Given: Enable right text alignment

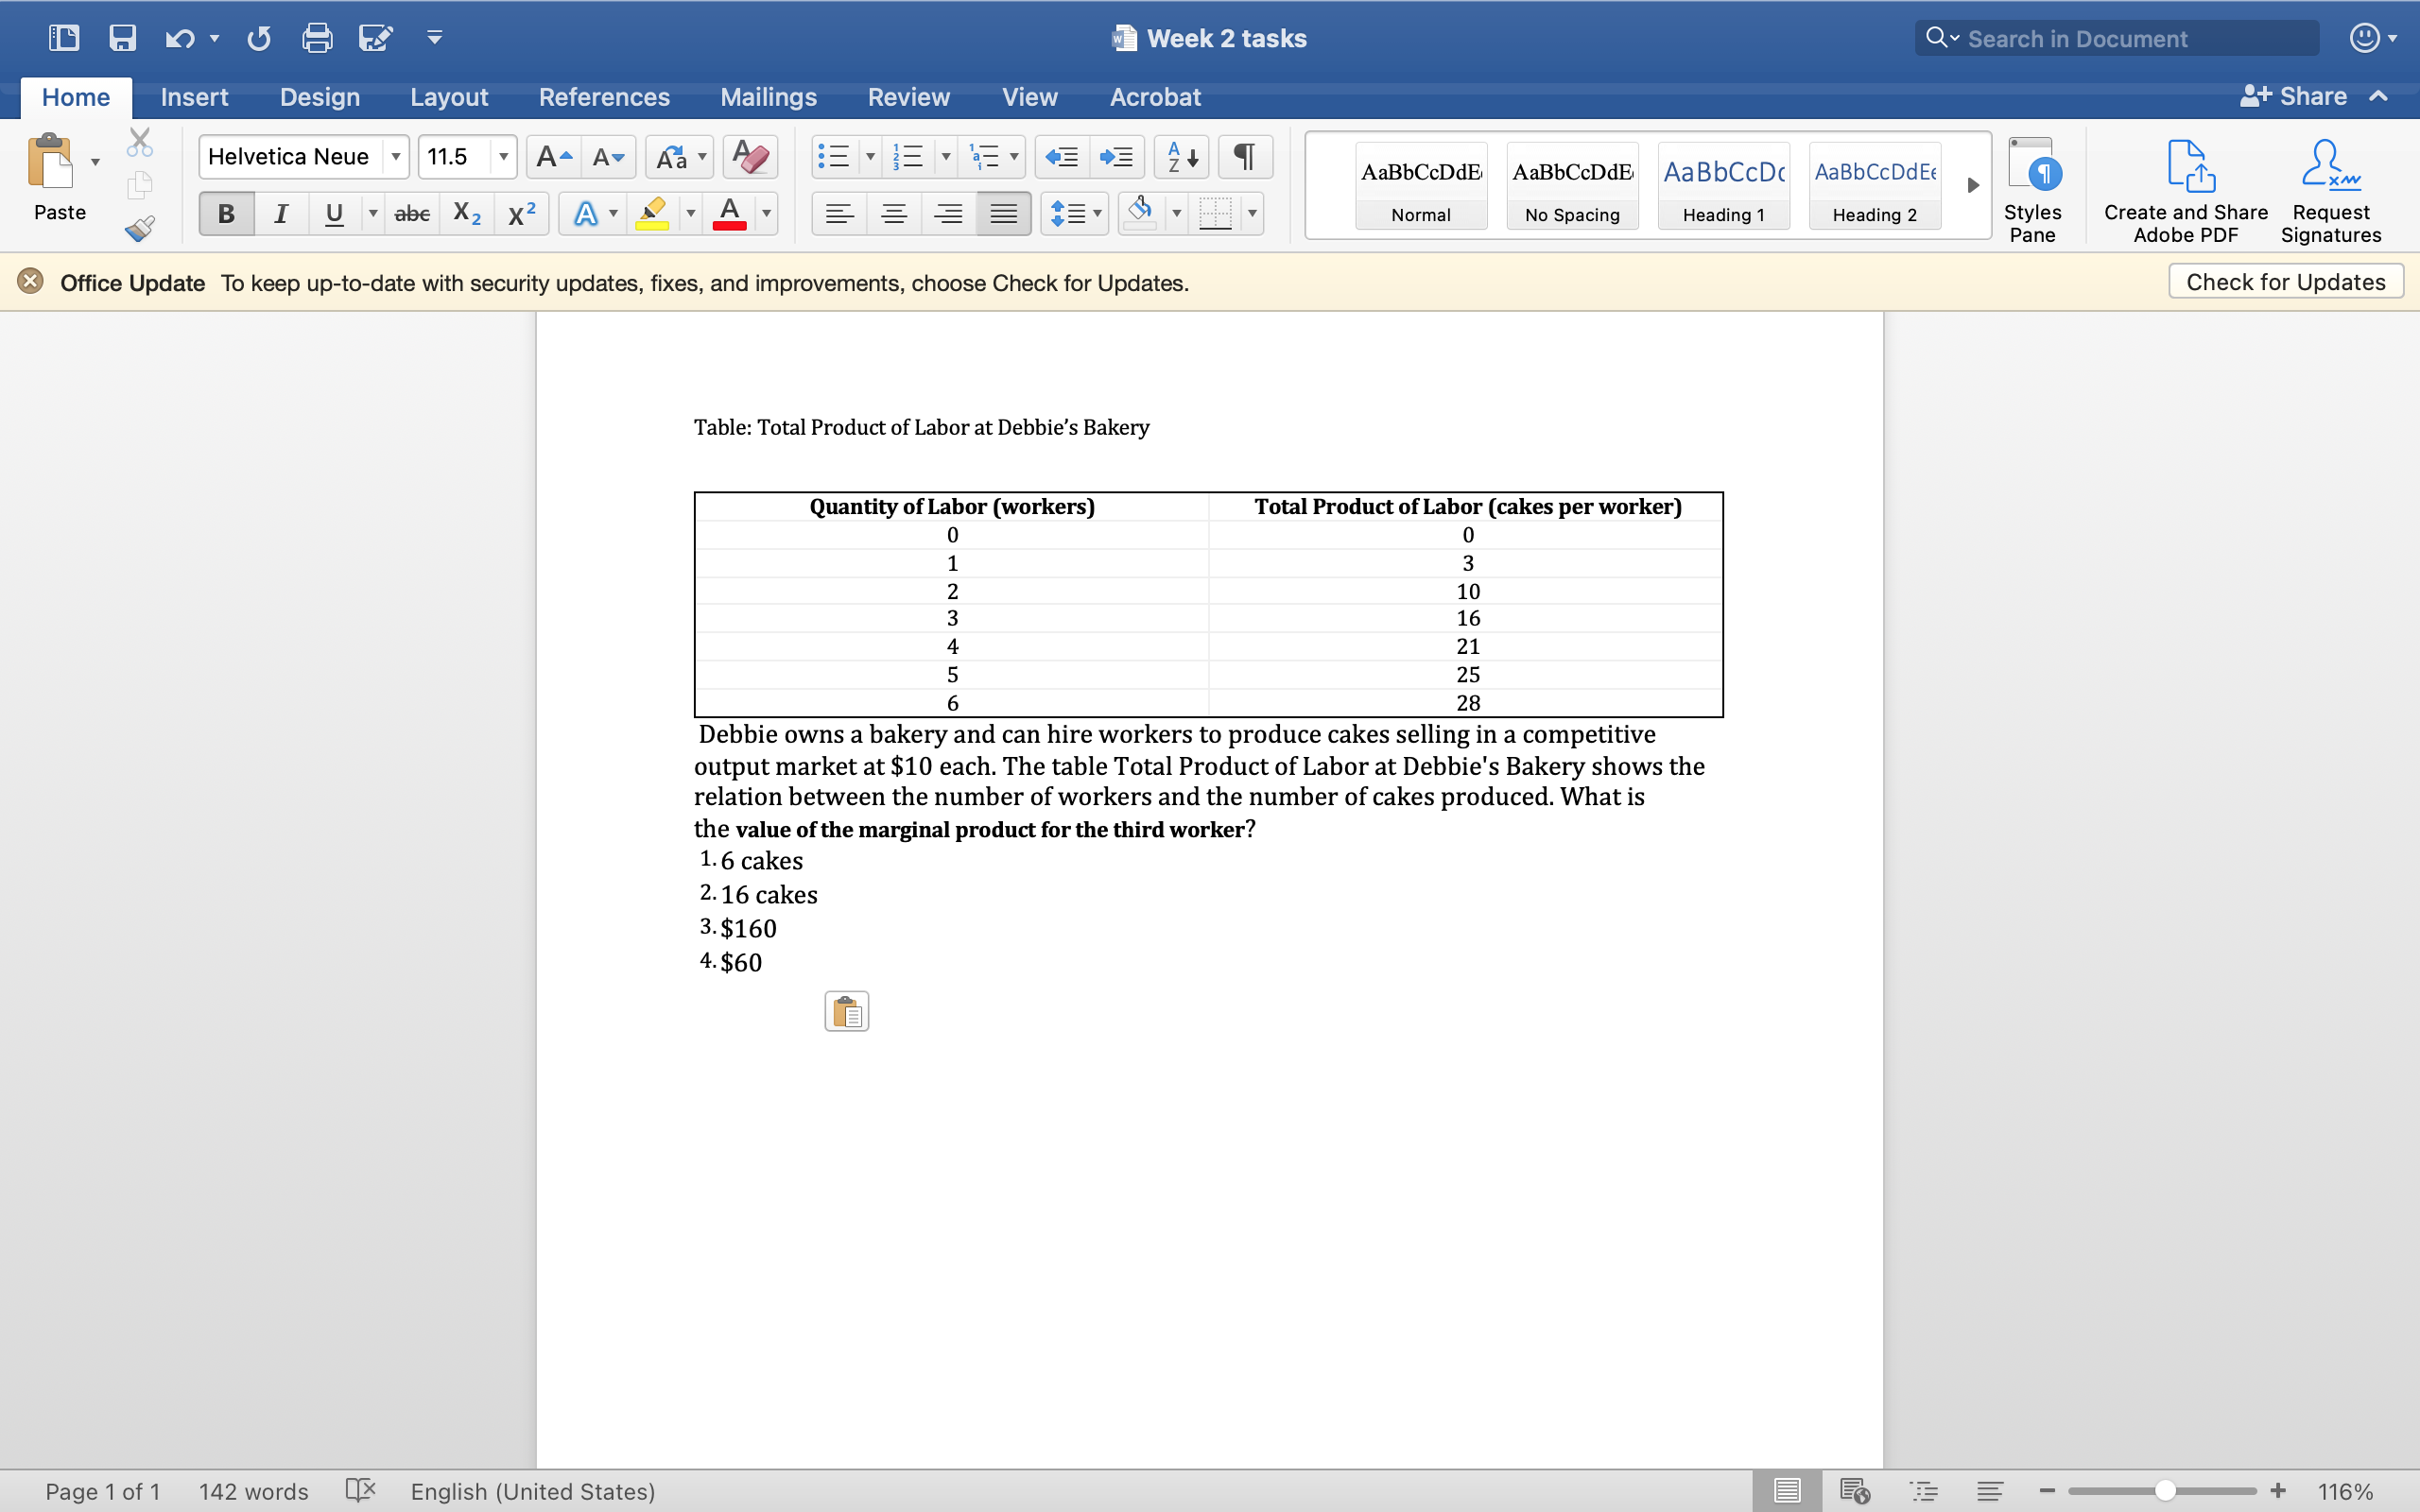Looking at the screenshot, I should [x=948, y=212].
